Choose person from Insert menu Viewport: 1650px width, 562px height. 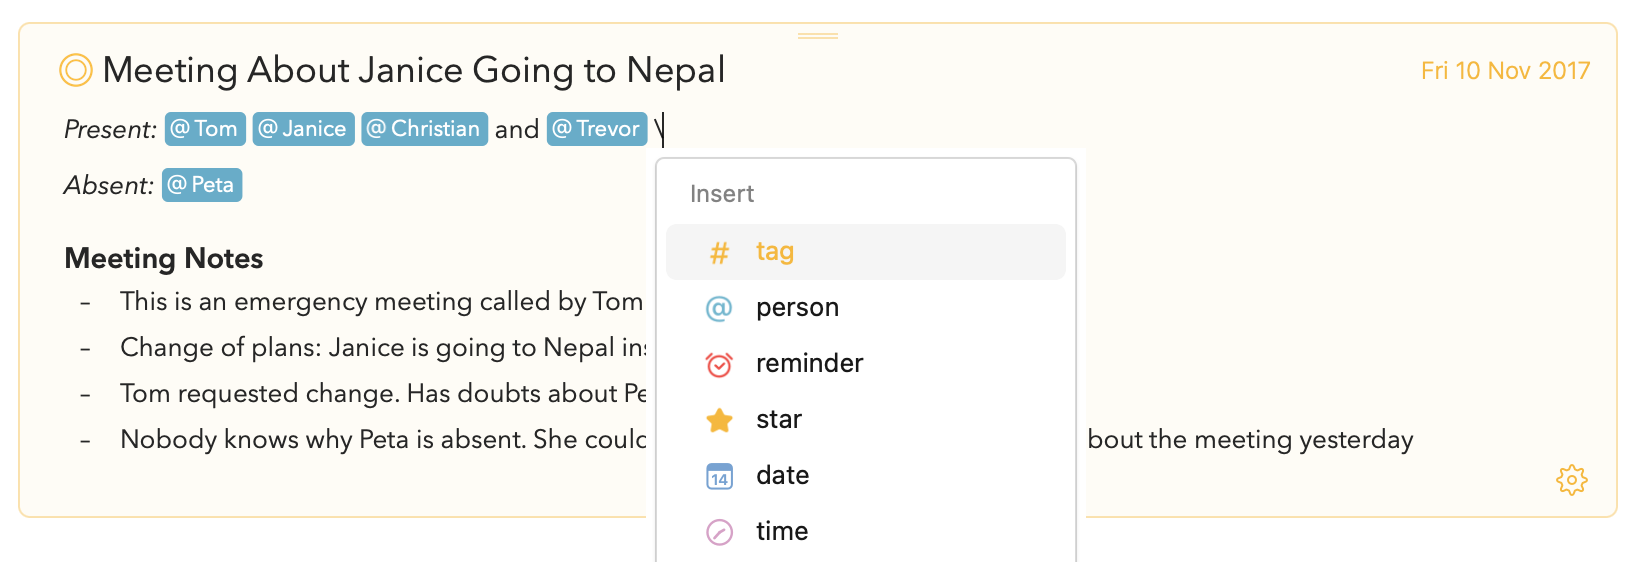tap(866, 308)
